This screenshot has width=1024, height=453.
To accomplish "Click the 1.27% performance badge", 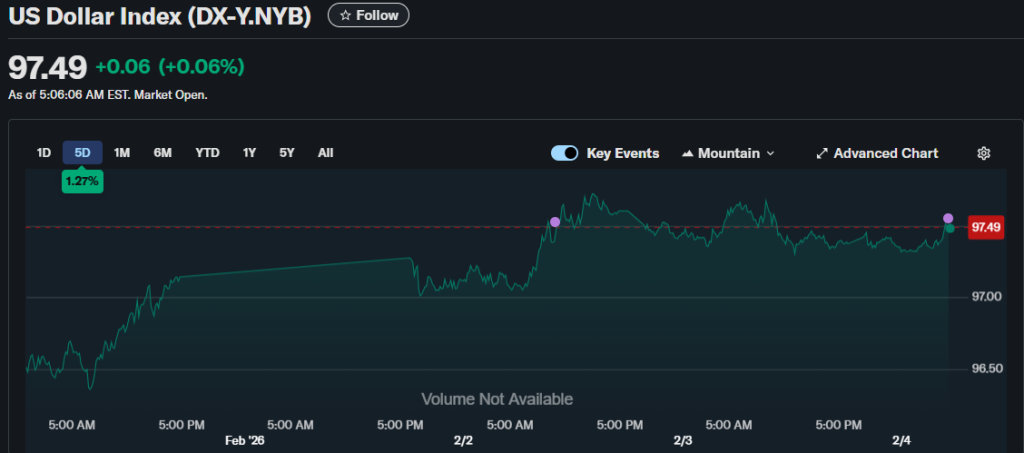I will point(82,181).
